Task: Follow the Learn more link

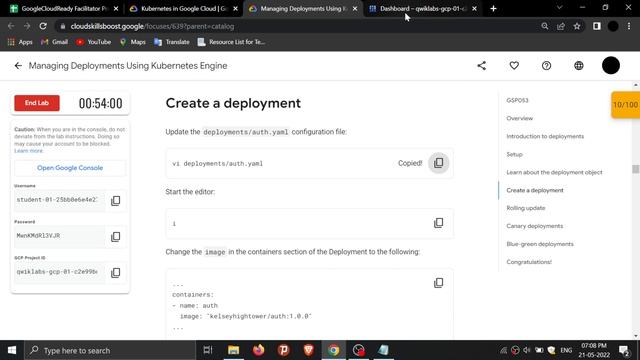Action: tap(28, 151)
